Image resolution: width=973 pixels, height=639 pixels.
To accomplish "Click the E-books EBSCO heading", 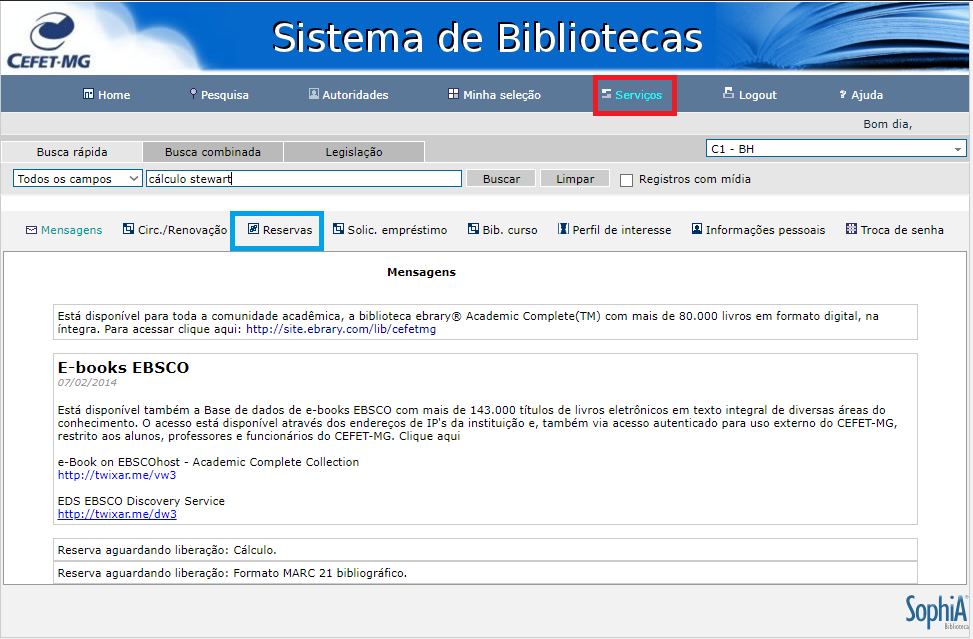I will (123, 368).
